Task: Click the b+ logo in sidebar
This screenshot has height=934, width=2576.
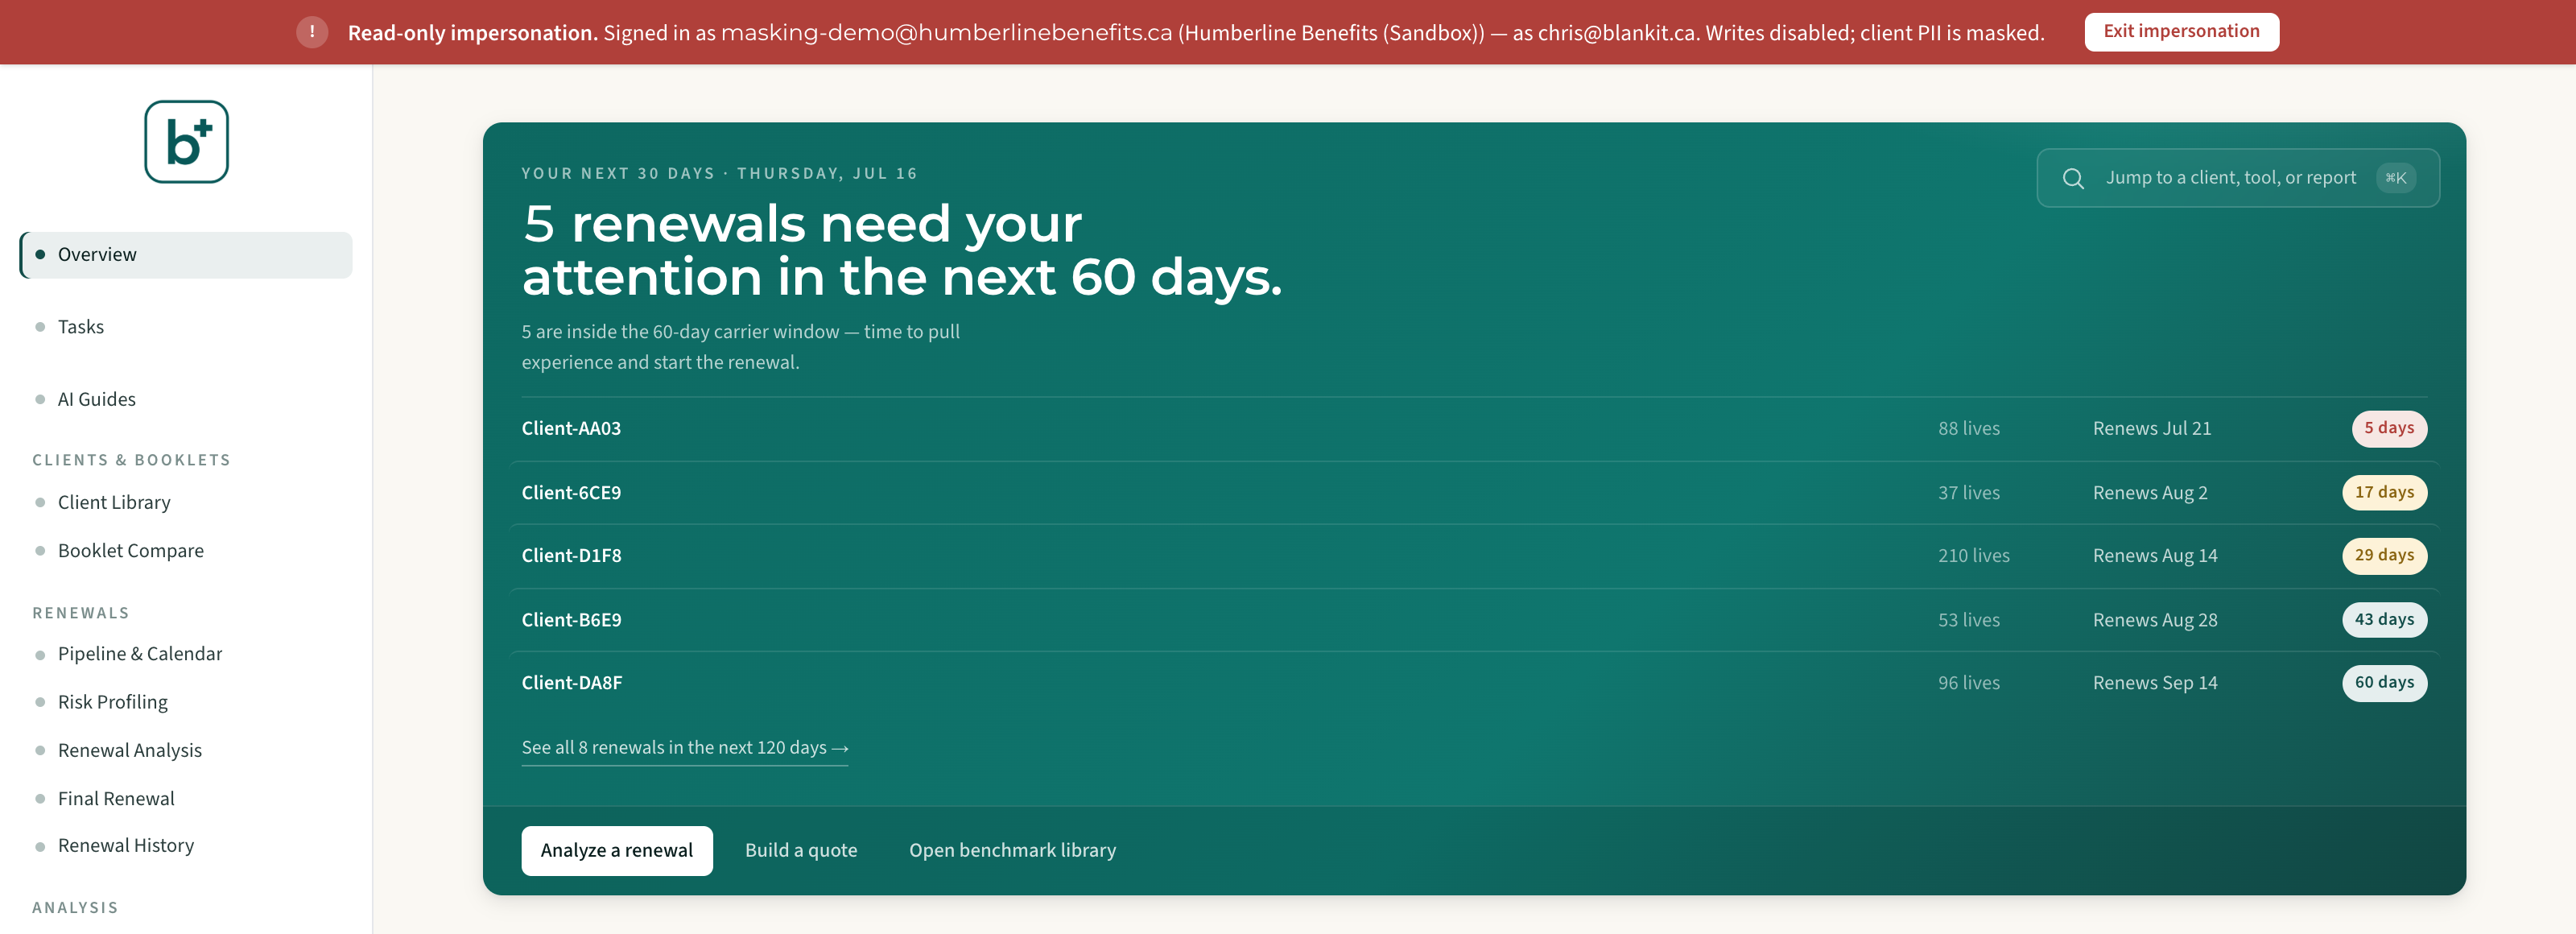Action: (x=186, y=141)
